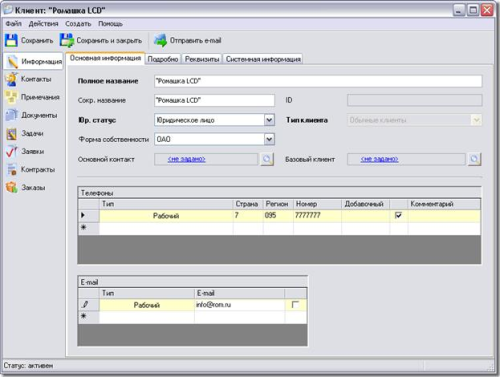This screenshot has height=377, width=500.
Task: Minimize the client window
Action: coord(459,10)
